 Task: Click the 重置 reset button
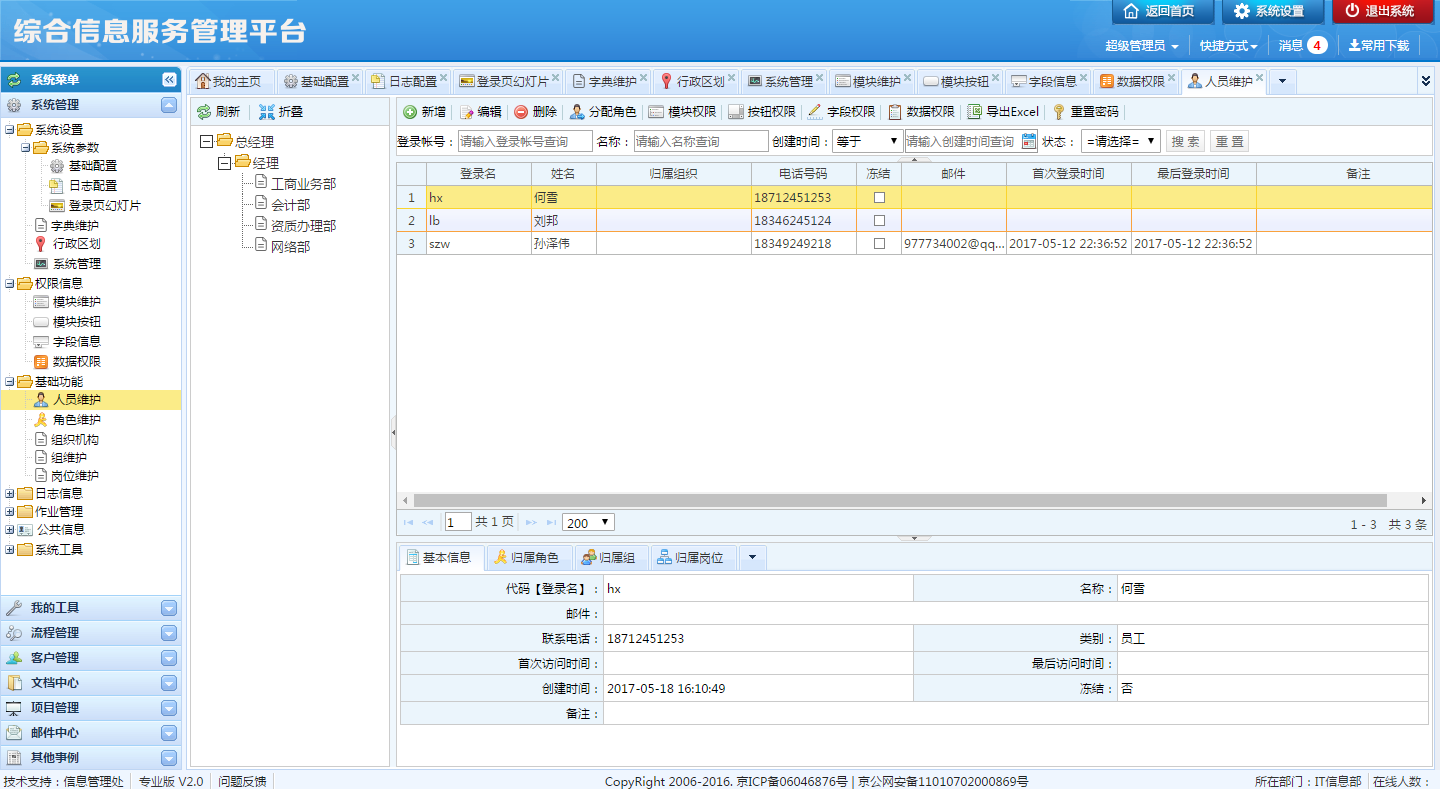[x=1229, y=141]
